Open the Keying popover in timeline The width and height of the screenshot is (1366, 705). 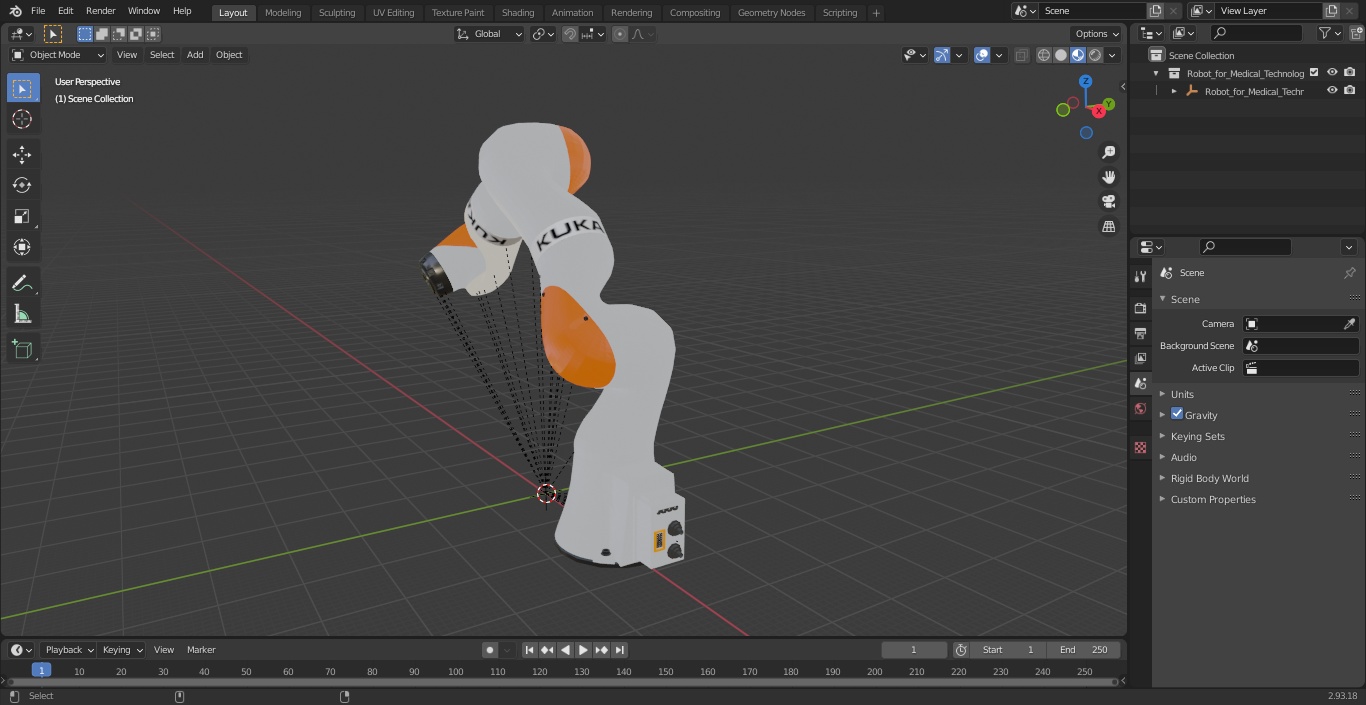tap(121, 650)
